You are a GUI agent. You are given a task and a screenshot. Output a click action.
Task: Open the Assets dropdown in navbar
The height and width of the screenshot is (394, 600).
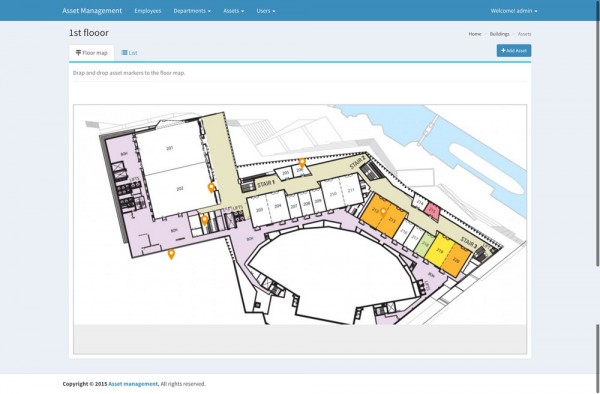pyautogui.click(x=233, y=11)
